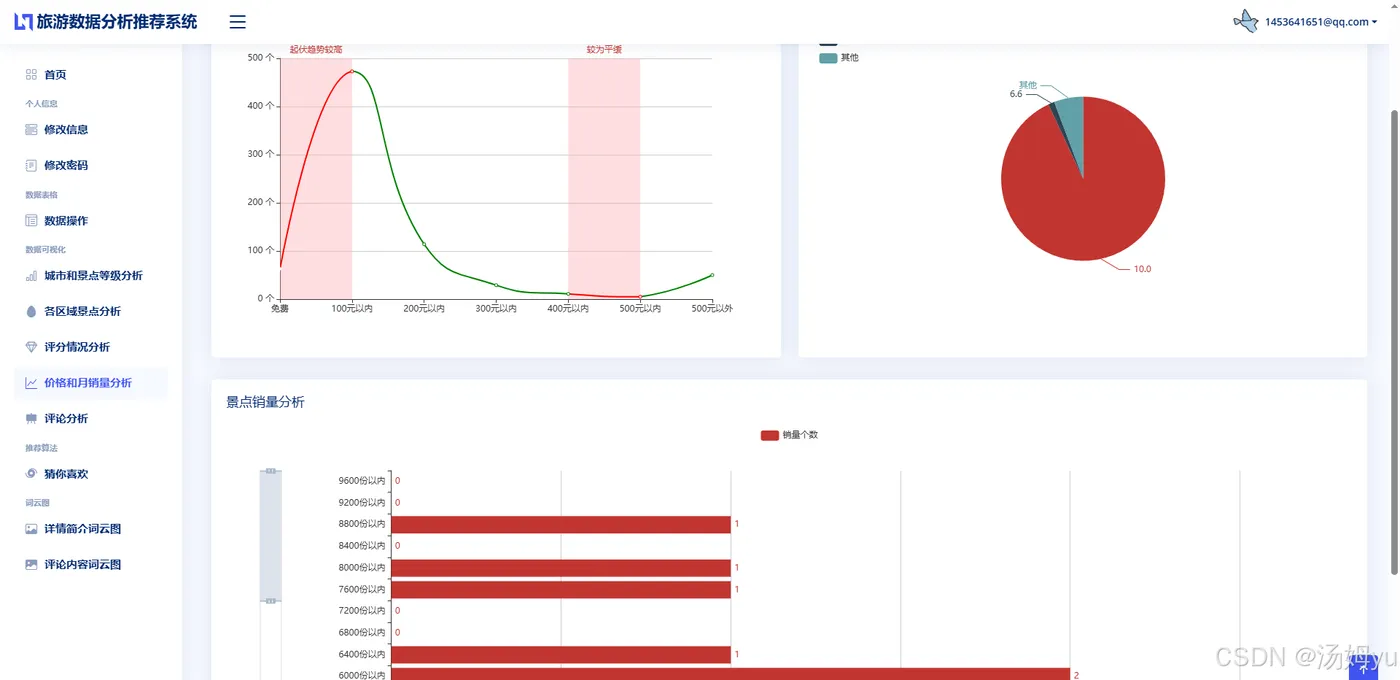Toggle the 销量个数 legend series

790,435
